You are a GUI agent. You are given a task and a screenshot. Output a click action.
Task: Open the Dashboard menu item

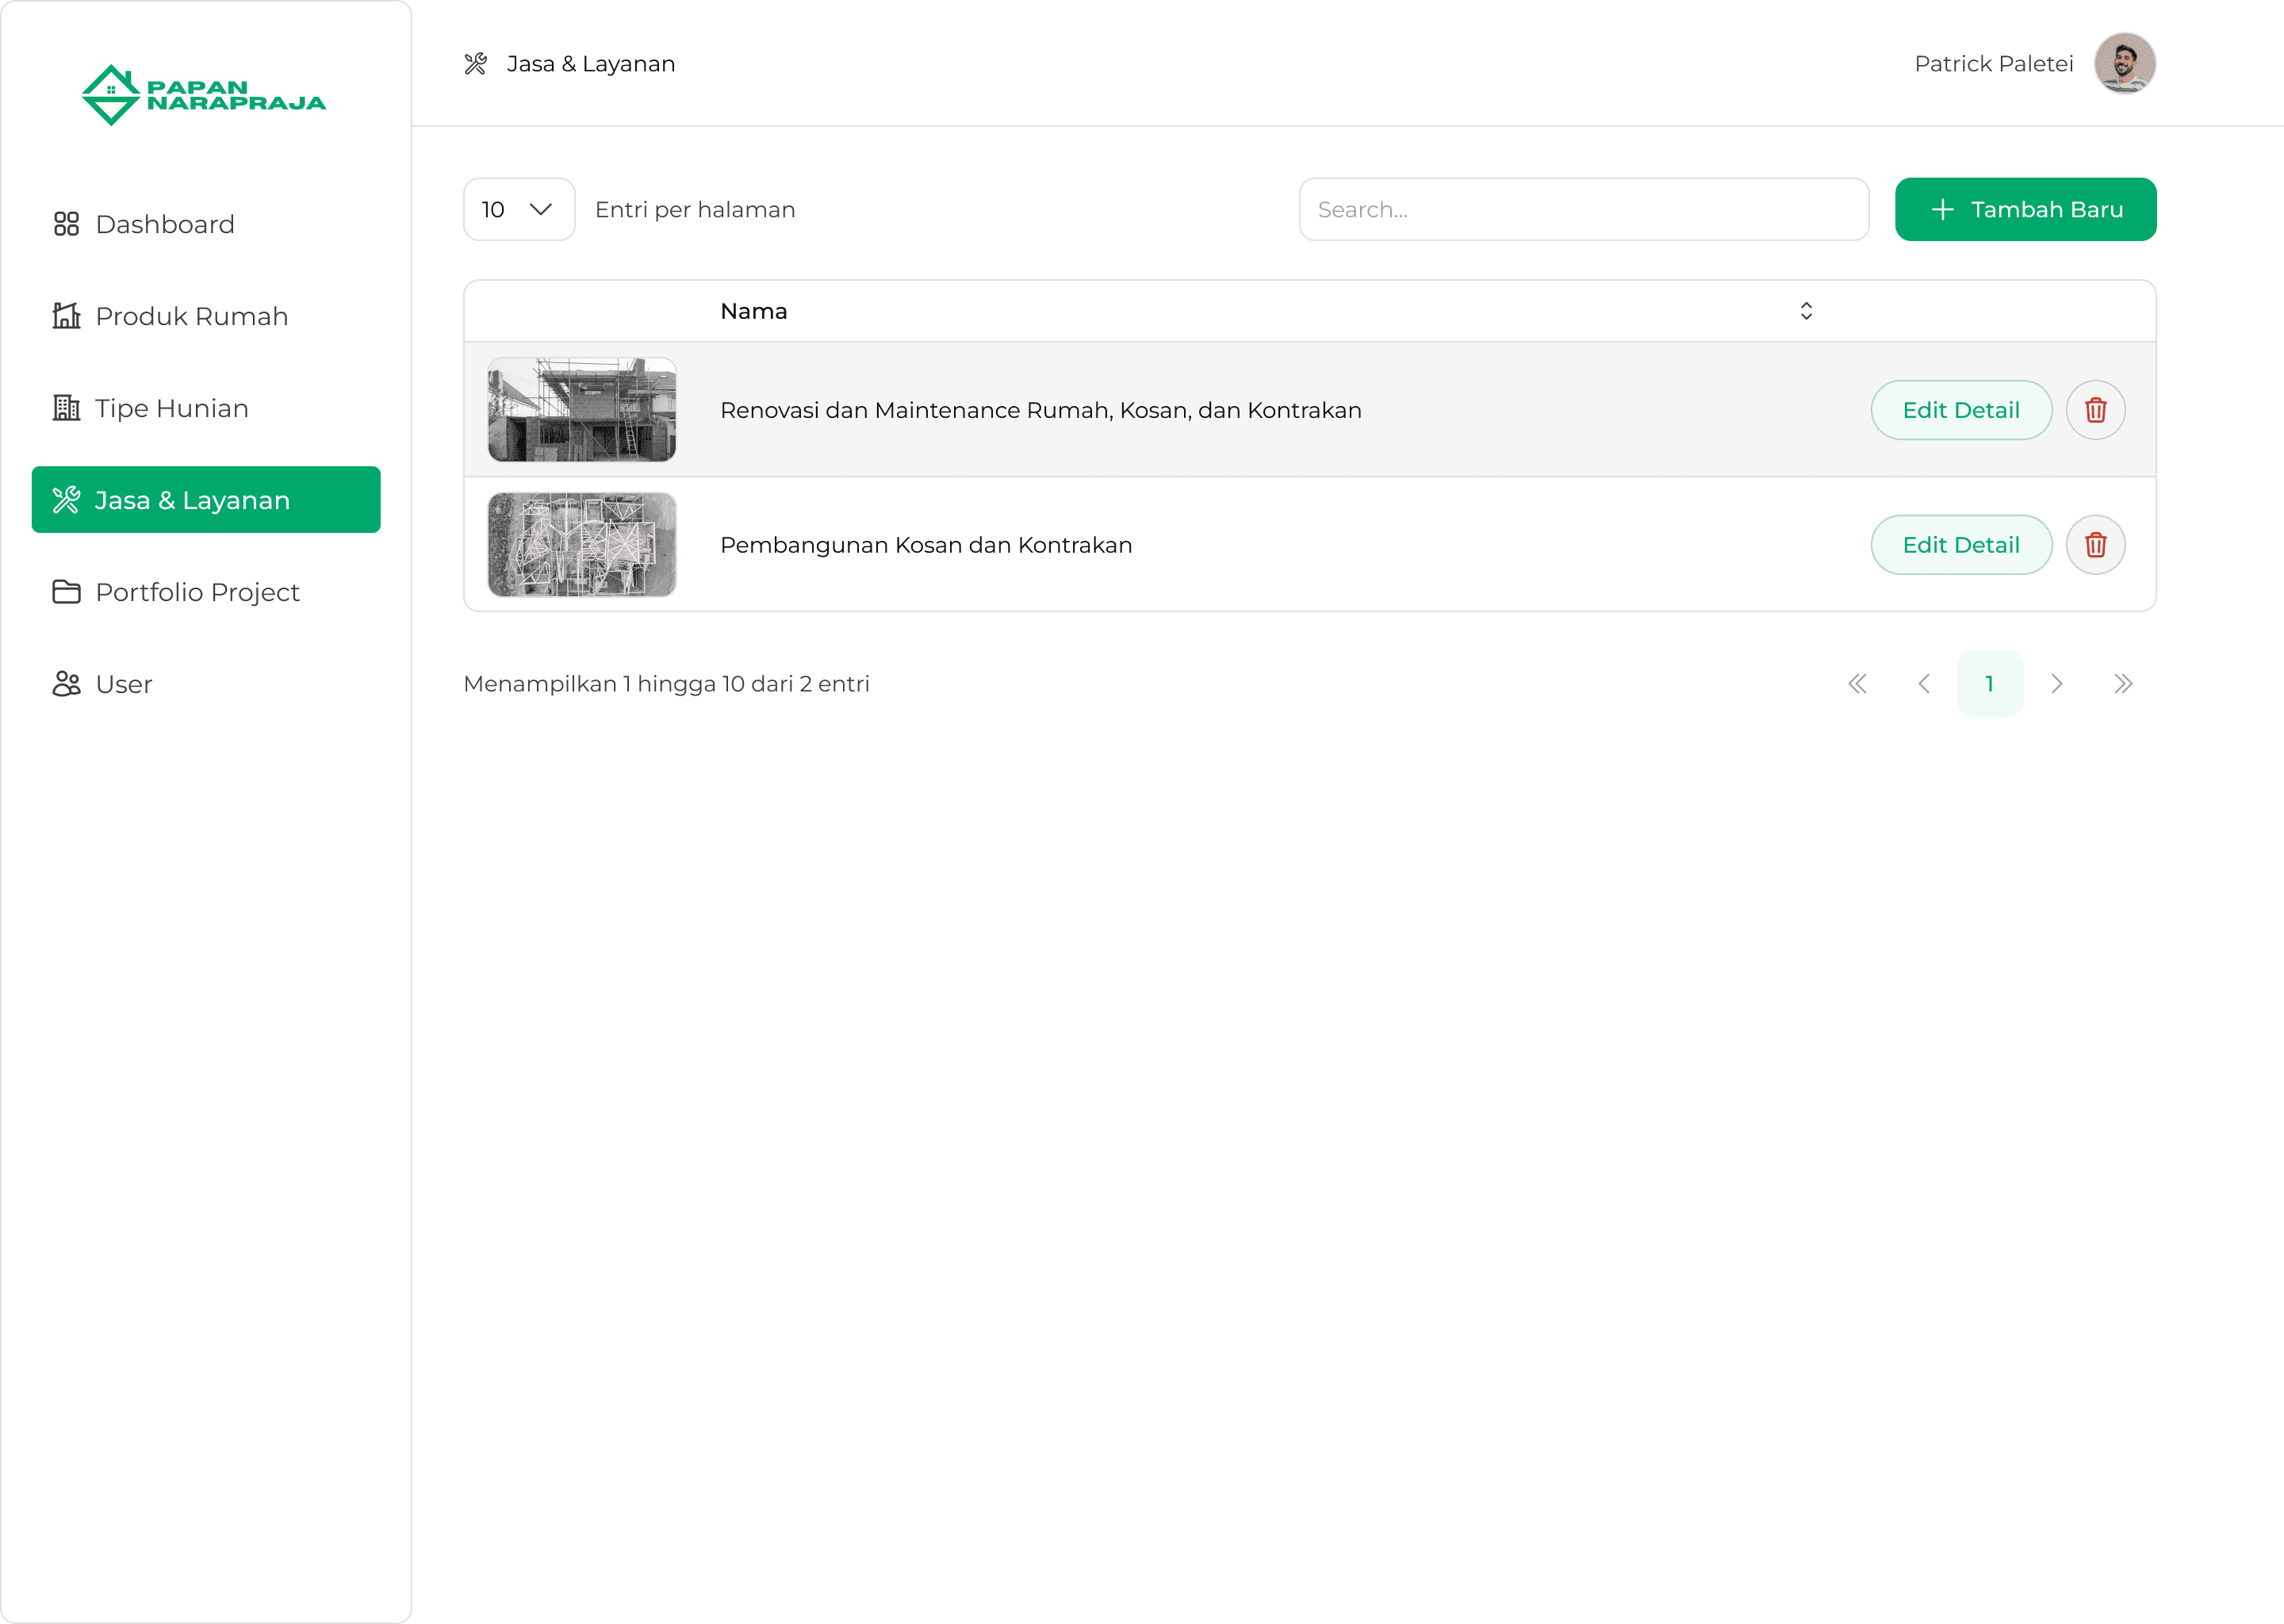165,224
